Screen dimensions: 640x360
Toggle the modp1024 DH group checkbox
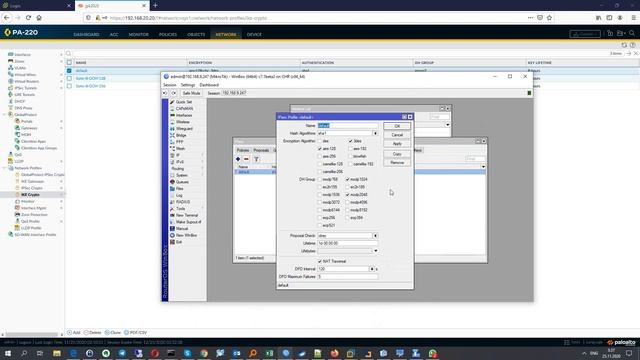point(348,179)
